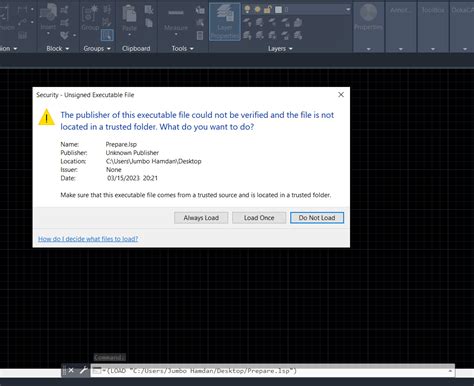Click the top-right icon in Tools panel
Screen dimensions: 474x386
coord(200,10)
